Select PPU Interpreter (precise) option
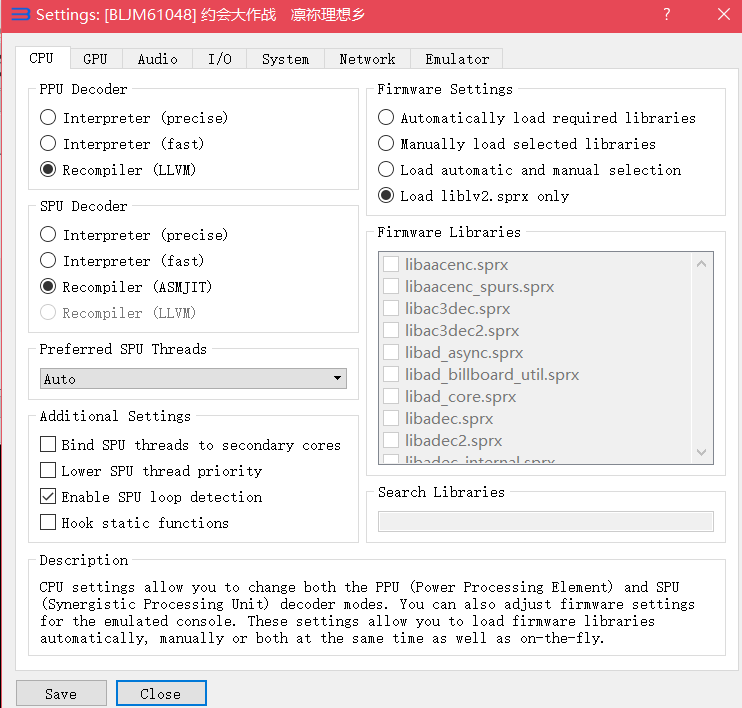The width and height of the screenshot is (742, 708). [x=48, y=118]
